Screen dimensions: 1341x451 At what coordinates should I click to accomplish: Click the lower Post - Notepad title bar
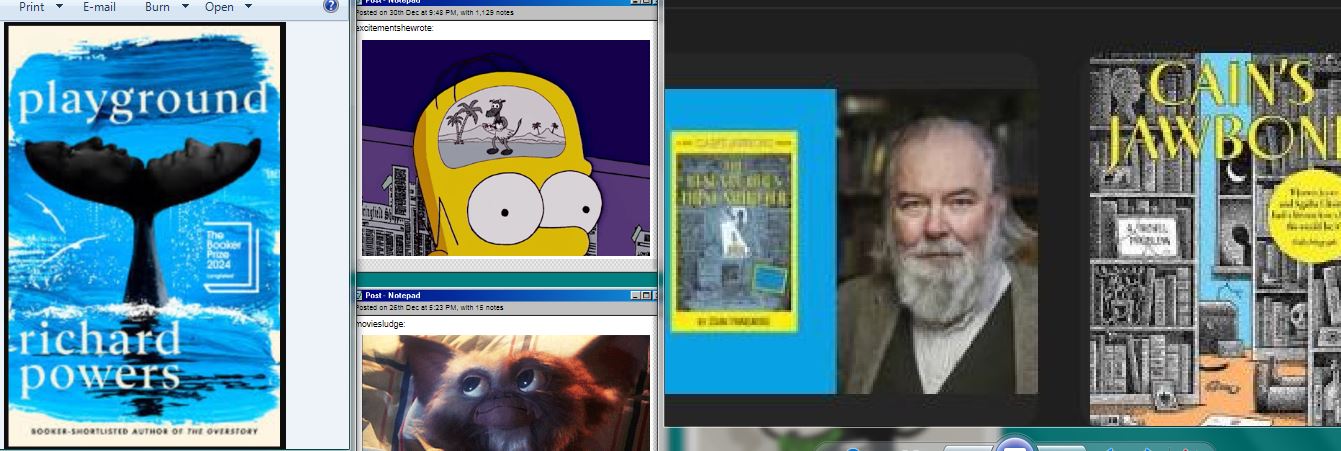[505, 295]
